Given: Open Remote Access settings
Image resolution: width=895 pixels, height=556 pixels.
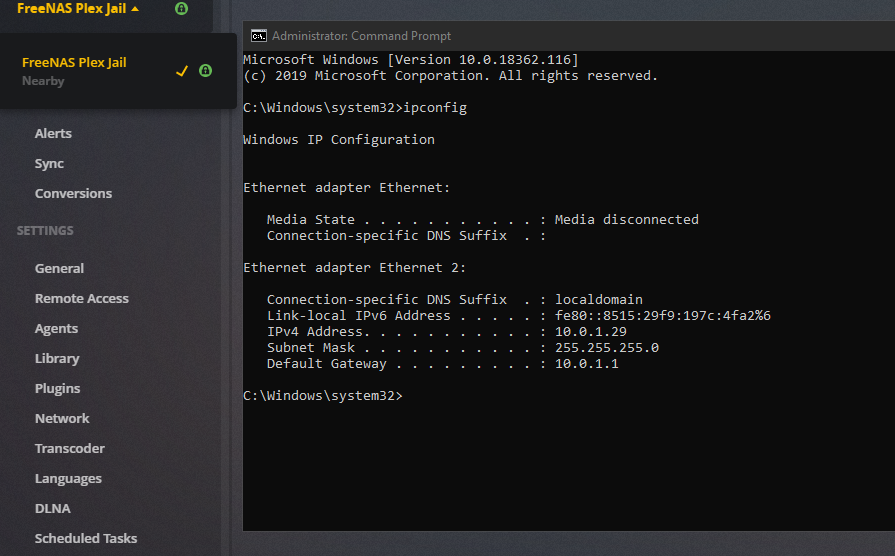Looking at the screenshot, I should click(x=82, y=299).
